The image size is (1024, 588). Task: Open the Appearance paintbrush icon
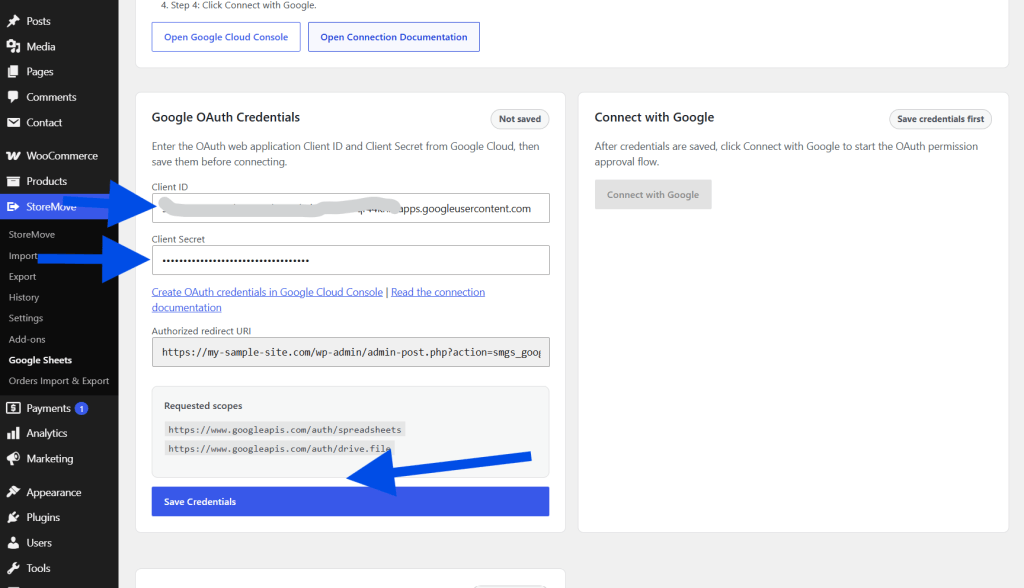coord(13,492)
